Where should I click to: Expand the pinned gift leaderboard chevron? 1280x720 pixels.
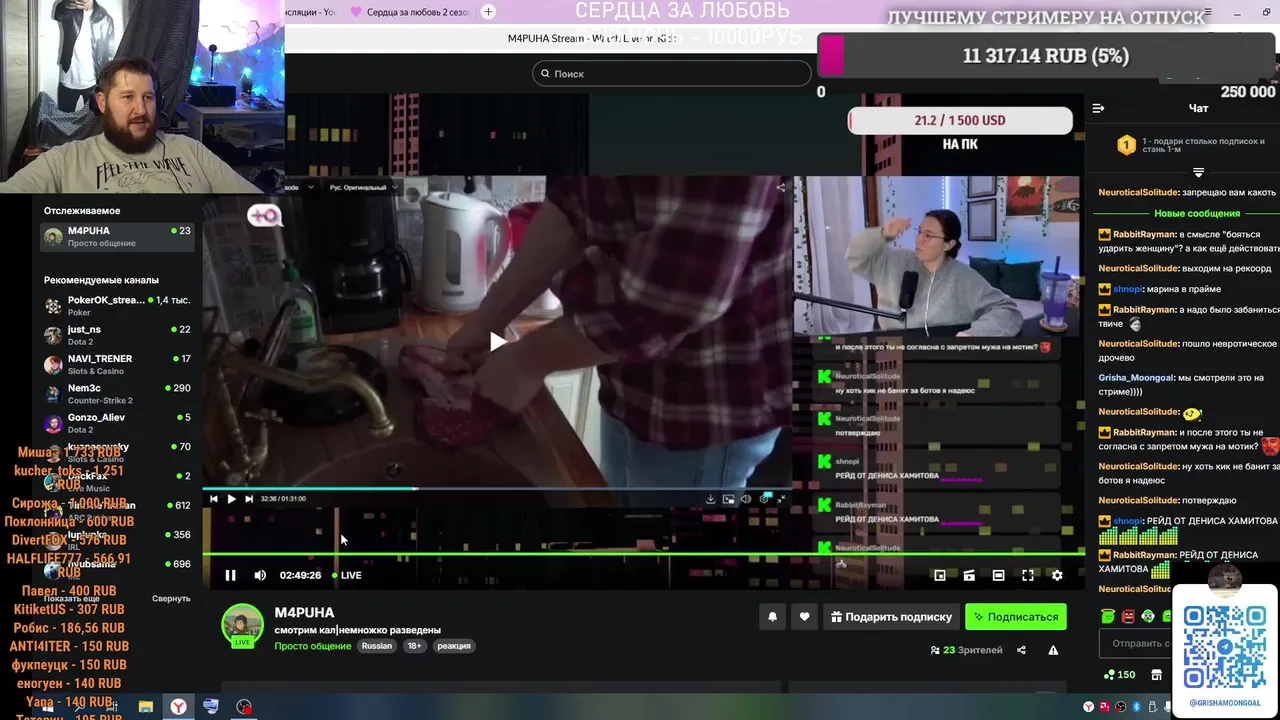click(x=1198, y=172)
